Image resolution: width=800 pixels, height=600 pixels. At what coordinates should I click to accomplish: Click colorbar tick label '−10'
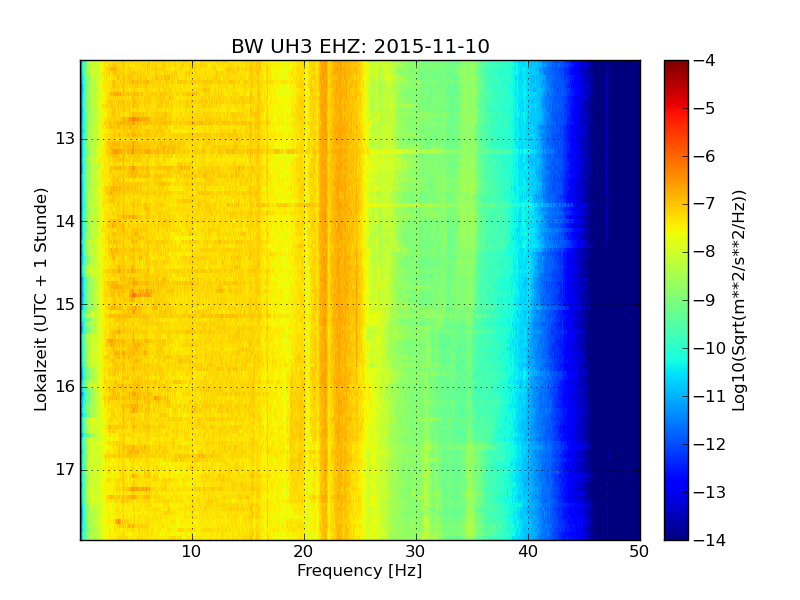710,348
